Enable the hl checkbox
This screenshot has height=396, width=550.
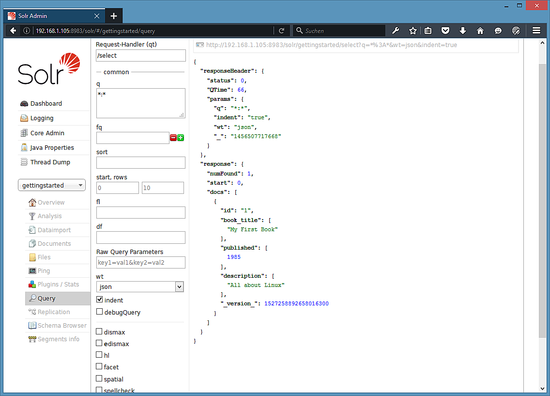point(99,355)
